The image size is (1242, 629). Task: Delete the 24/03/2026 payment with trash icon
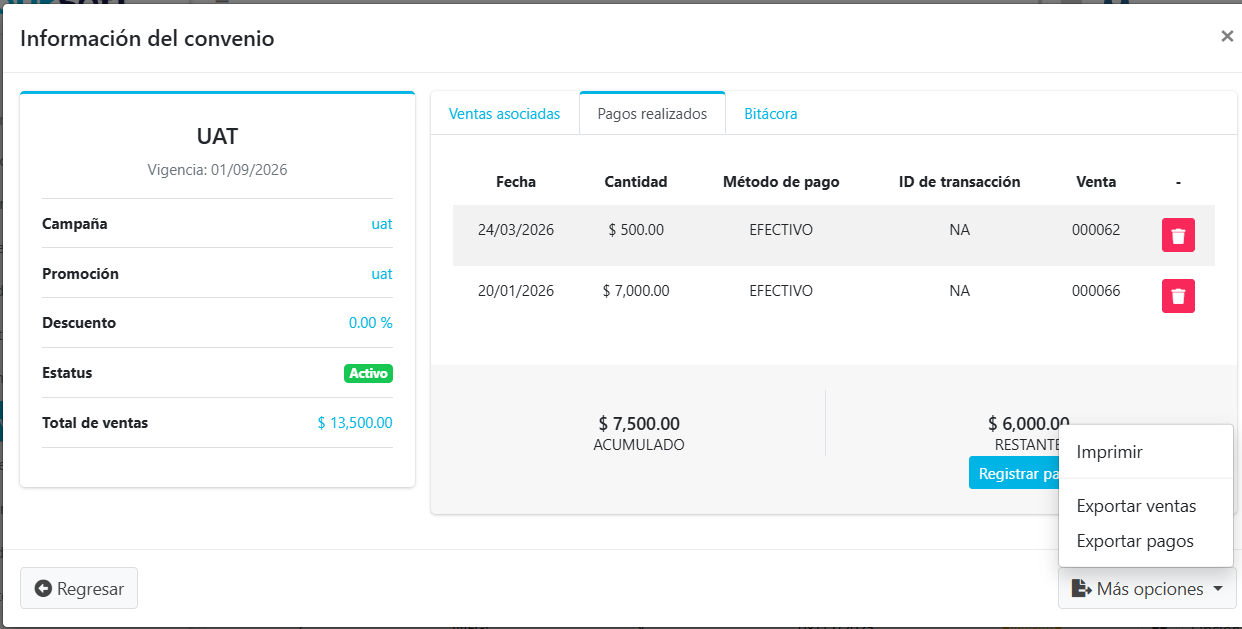1178,235
